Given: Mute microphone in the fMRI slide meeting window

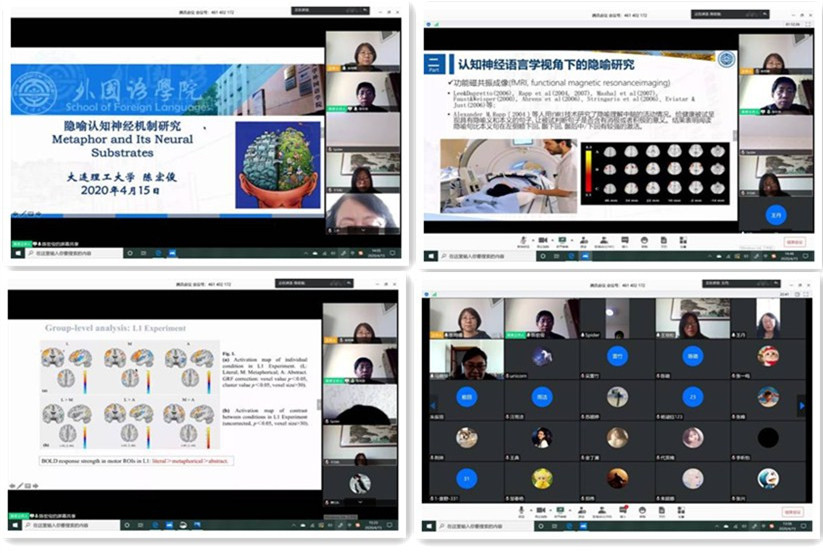Looking at the screenshot, I should pyautogui.click(x=522, y=240).
